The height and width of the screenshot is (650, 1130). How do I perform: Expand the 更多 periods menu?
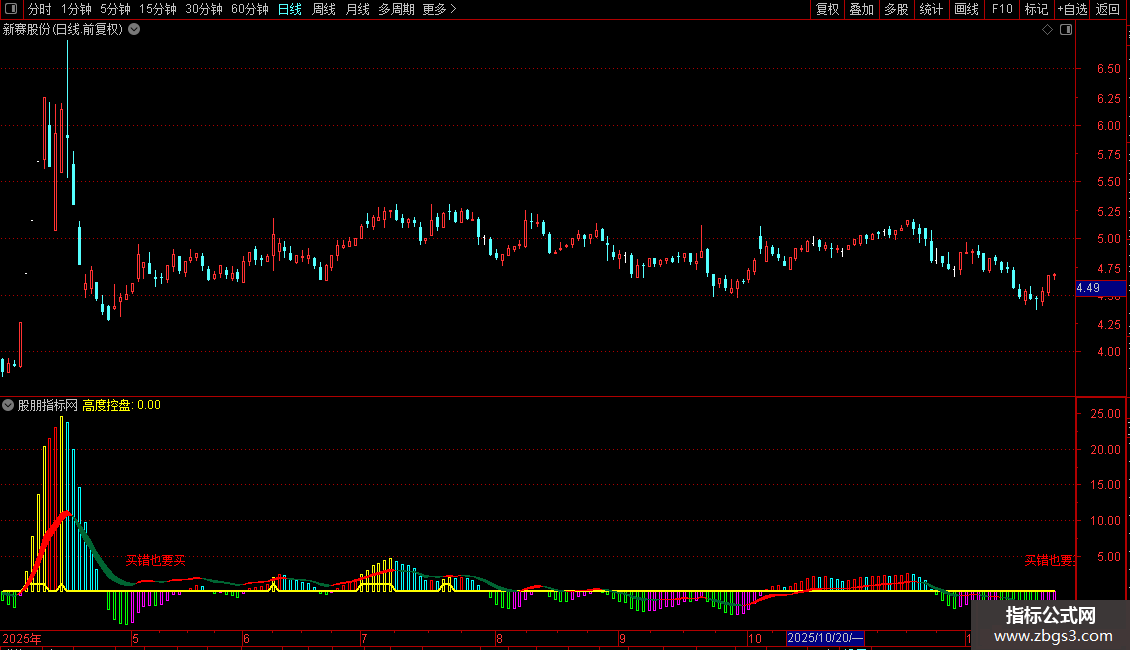point(439,9)
